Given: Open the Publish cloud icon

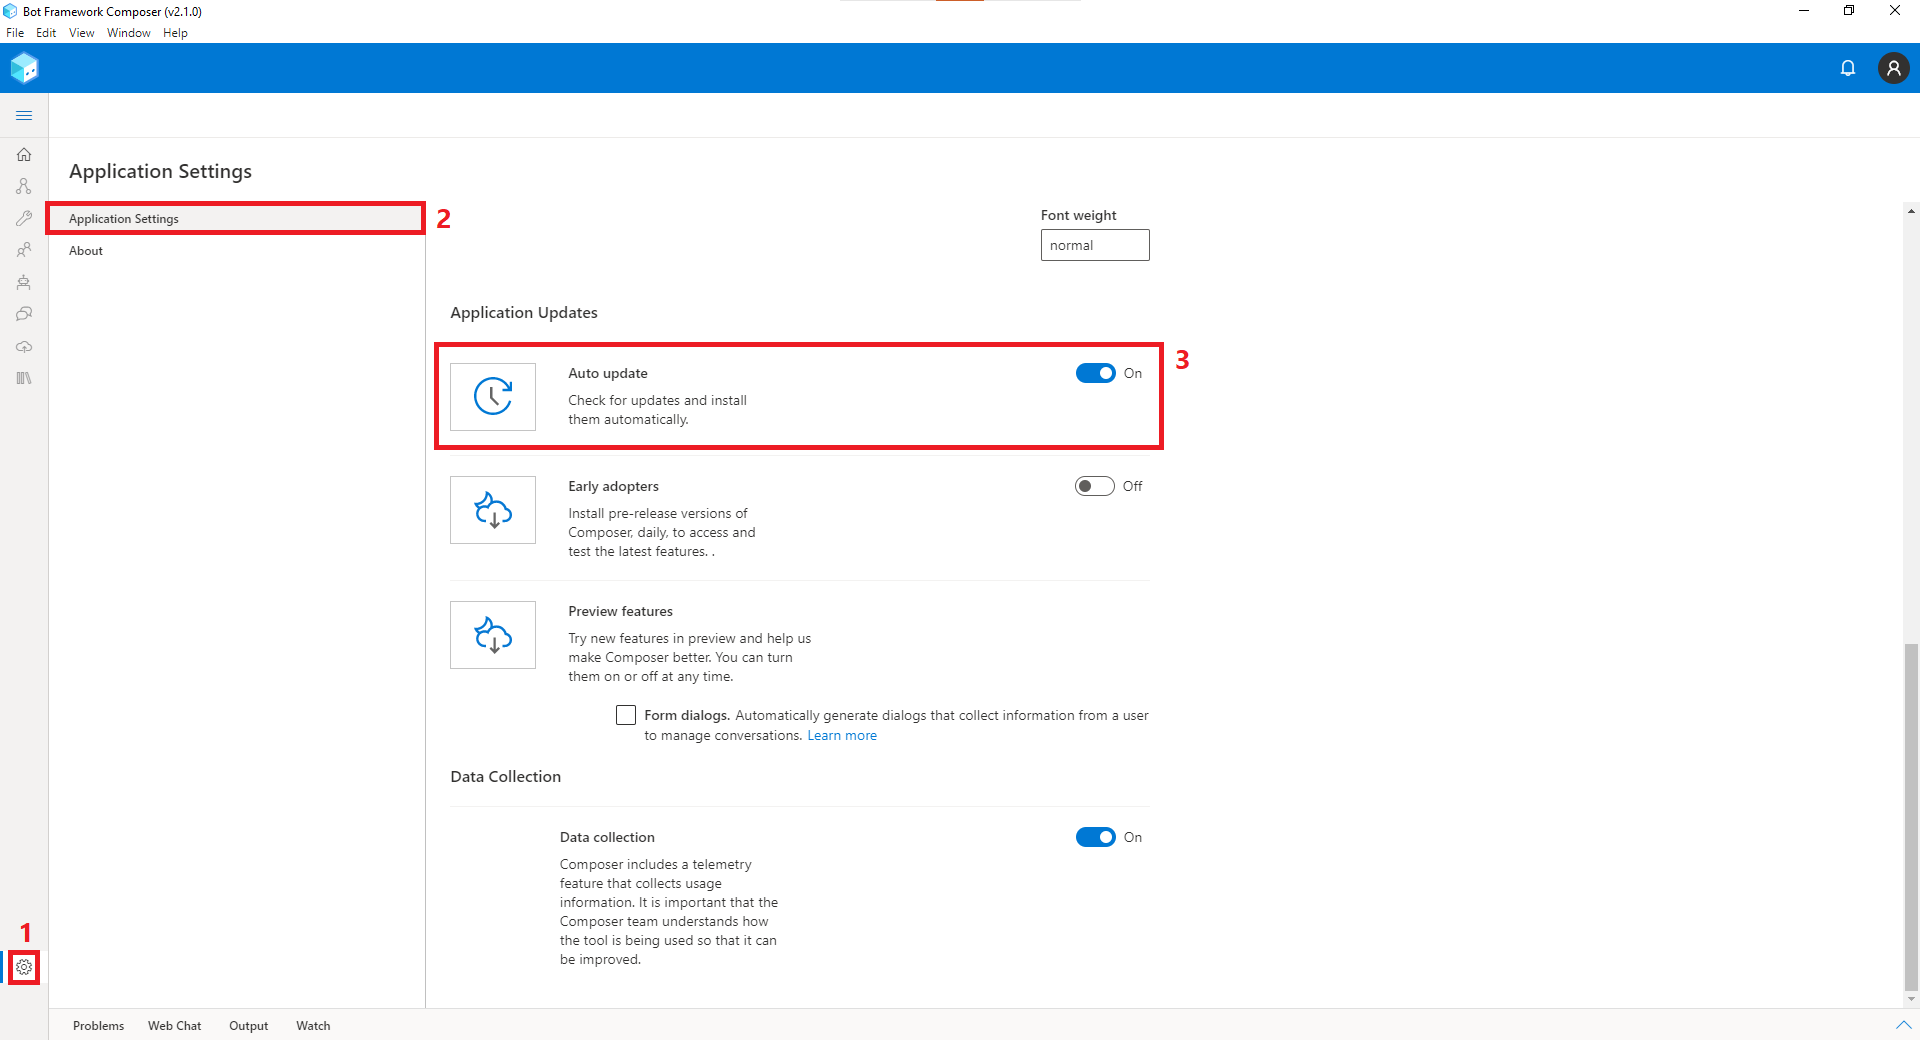Looking at the screenshot, I should tap(24, 347).
